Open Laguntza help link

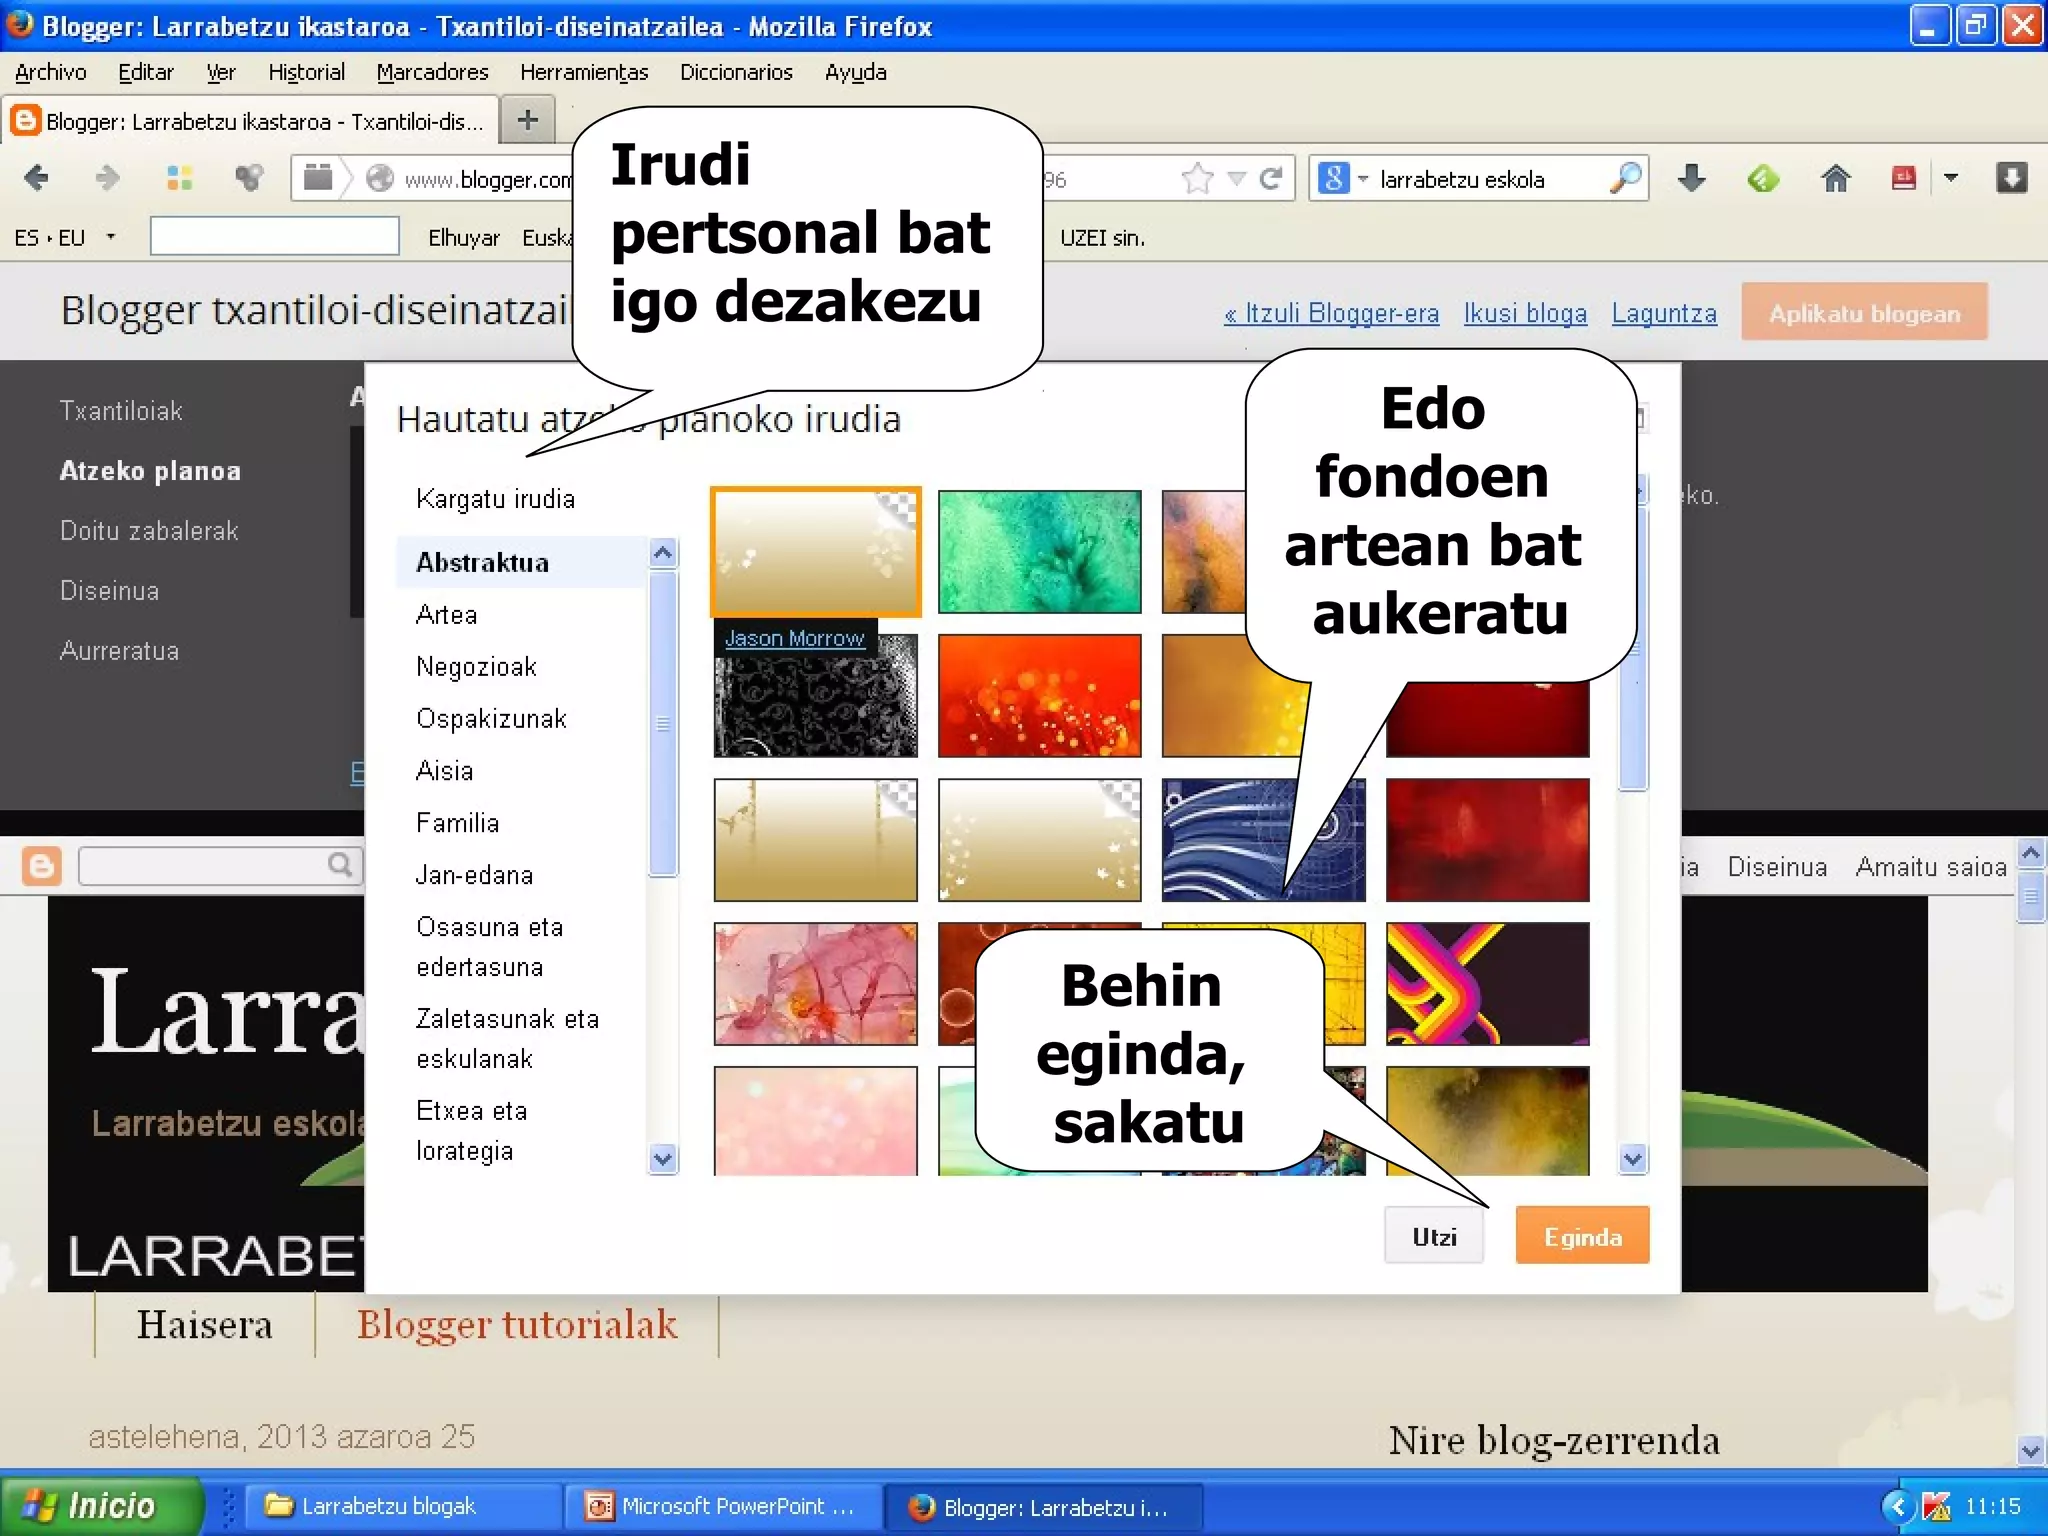1663,313
